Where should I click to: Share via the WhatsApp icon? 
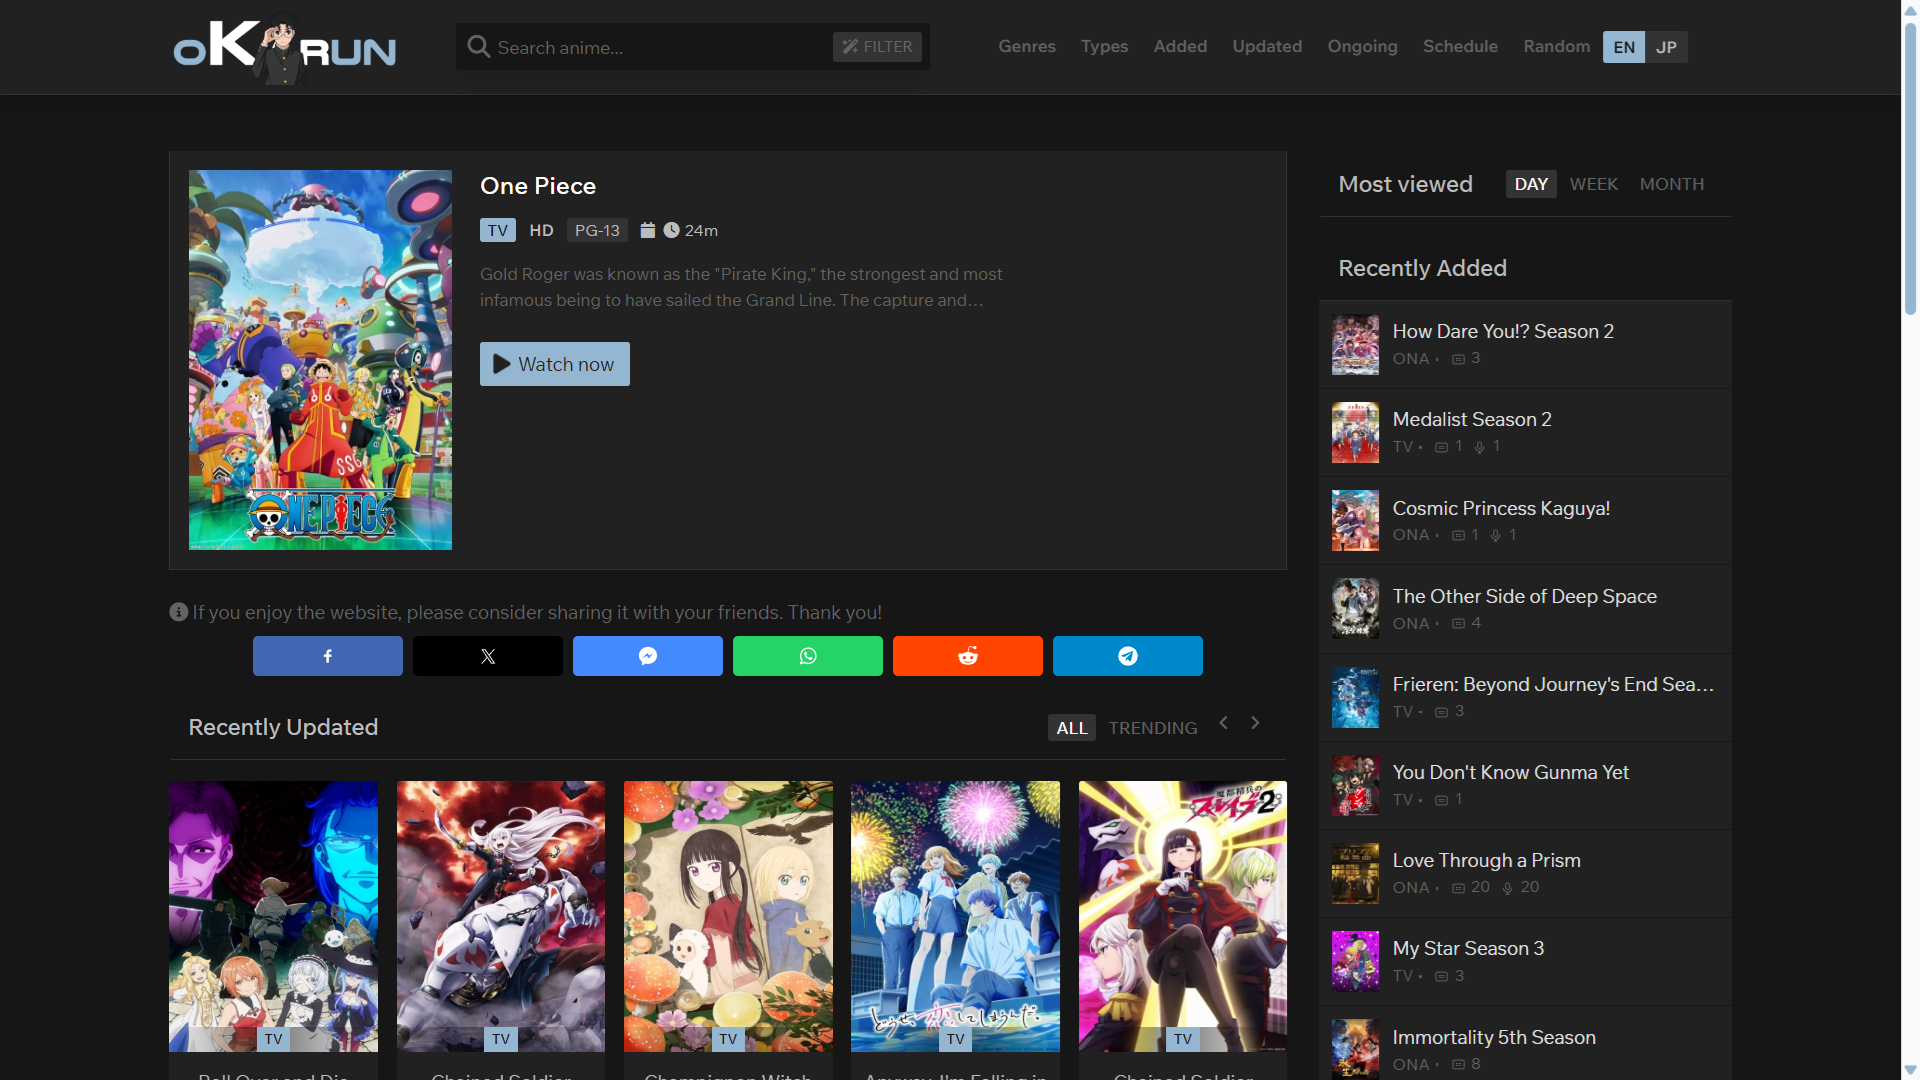click(807, 656)
